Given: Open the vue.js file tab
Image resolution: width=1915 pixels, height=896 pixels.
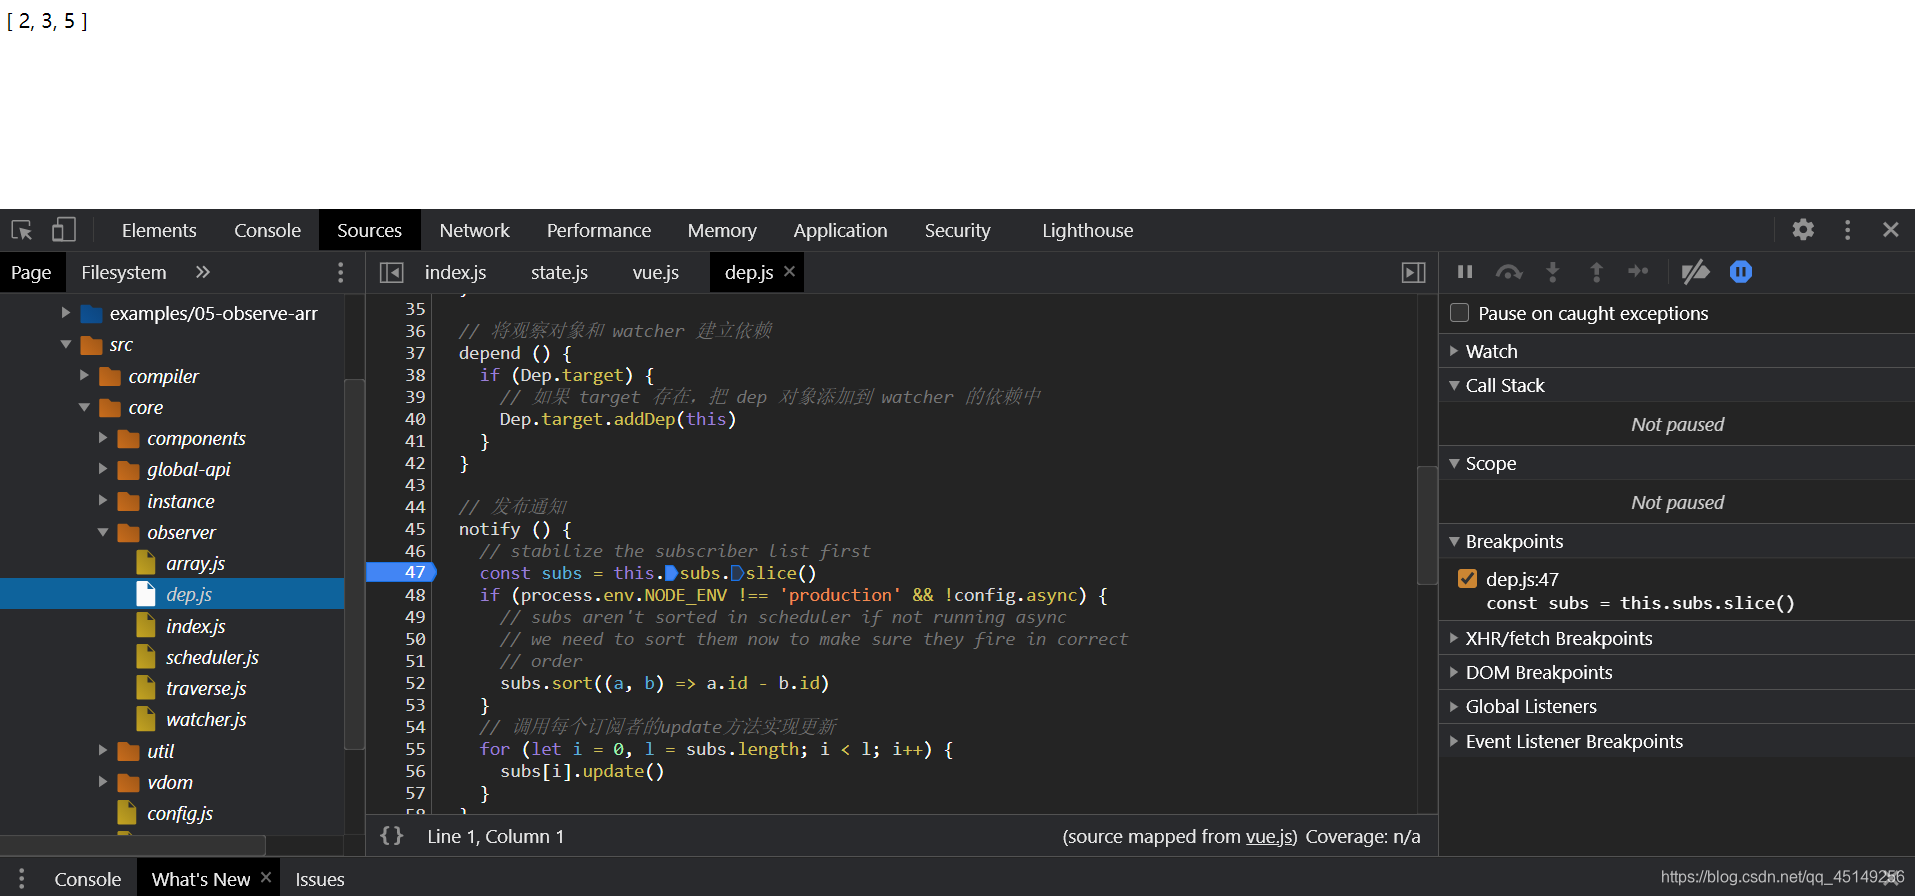Looking at the screenshot, I should [x=656, y=272].
